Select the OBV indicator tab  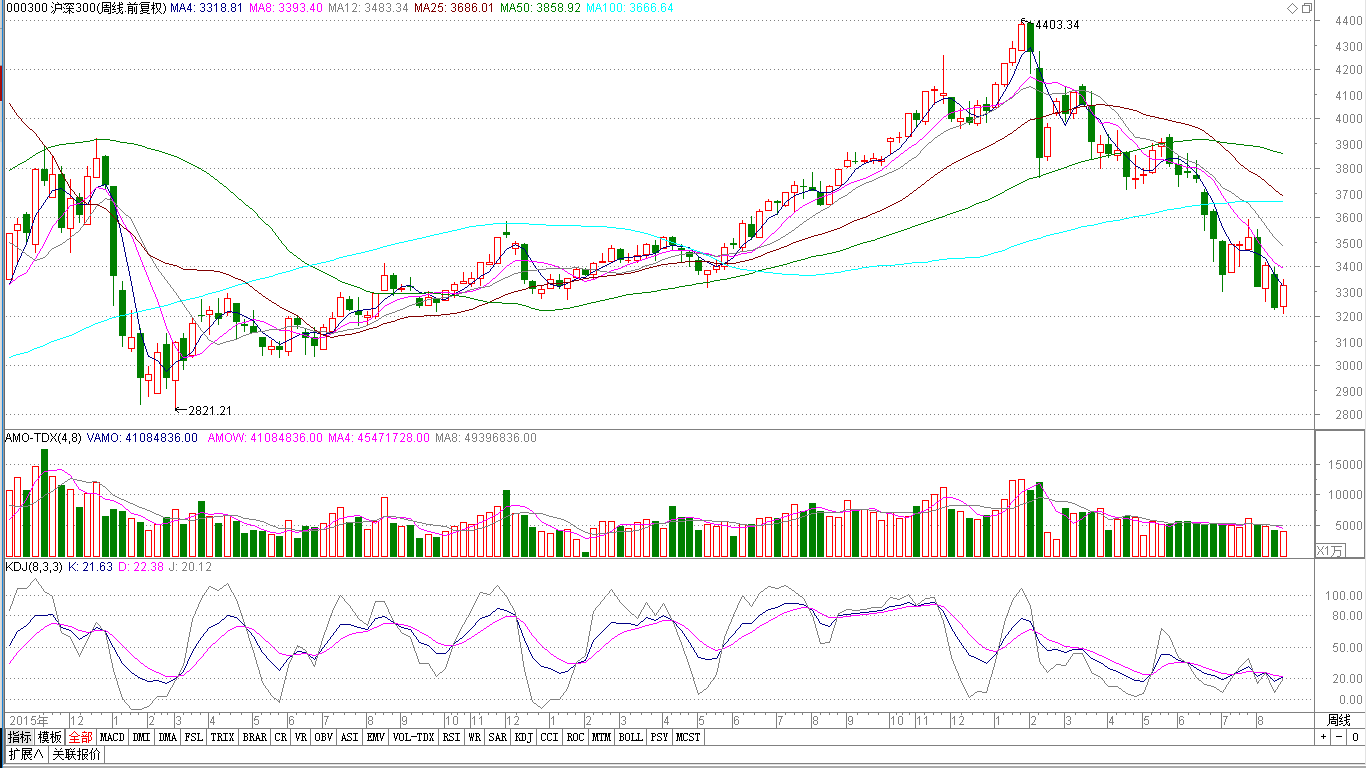click(323, 737)
